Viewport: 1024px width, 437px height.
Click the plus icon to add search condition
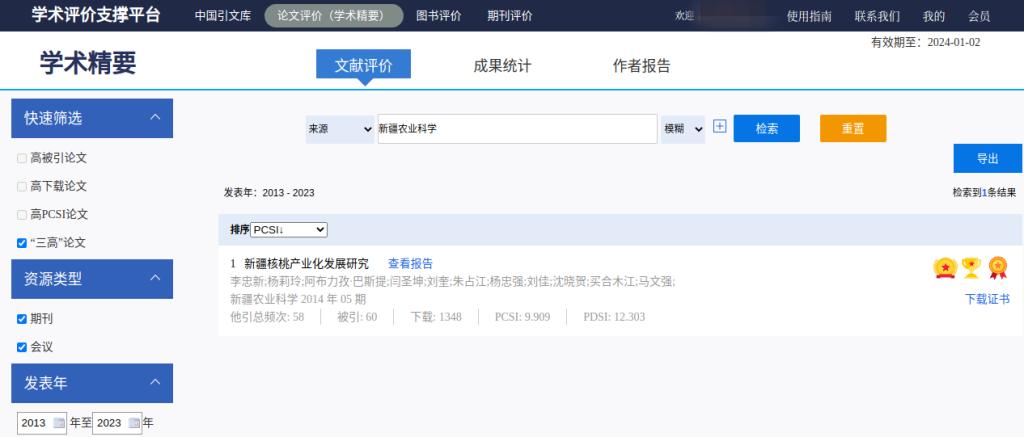click(719, 127)
